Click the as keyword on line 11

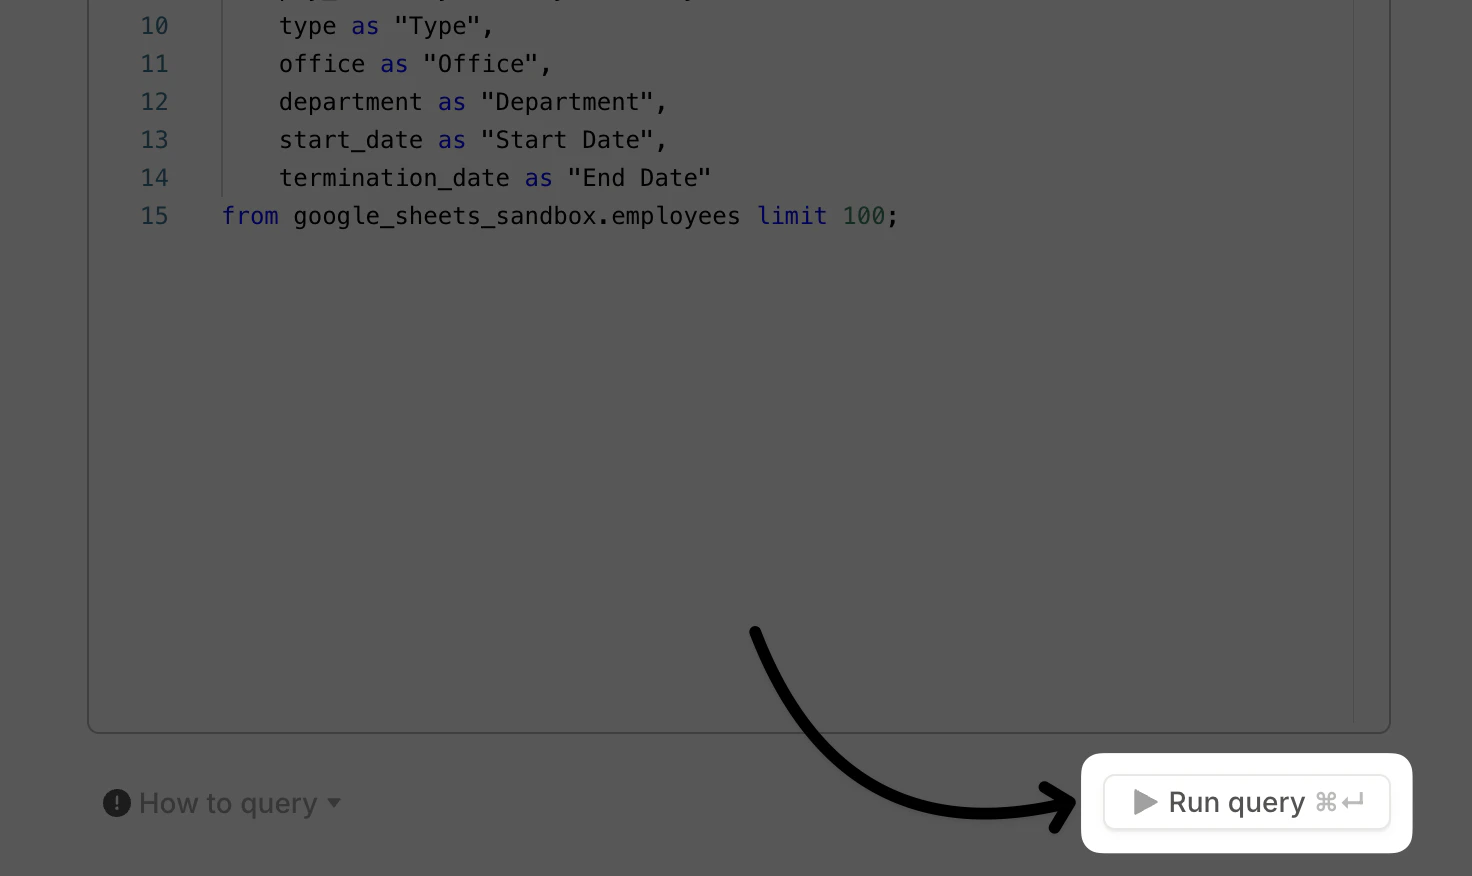(x=393, y=63)
